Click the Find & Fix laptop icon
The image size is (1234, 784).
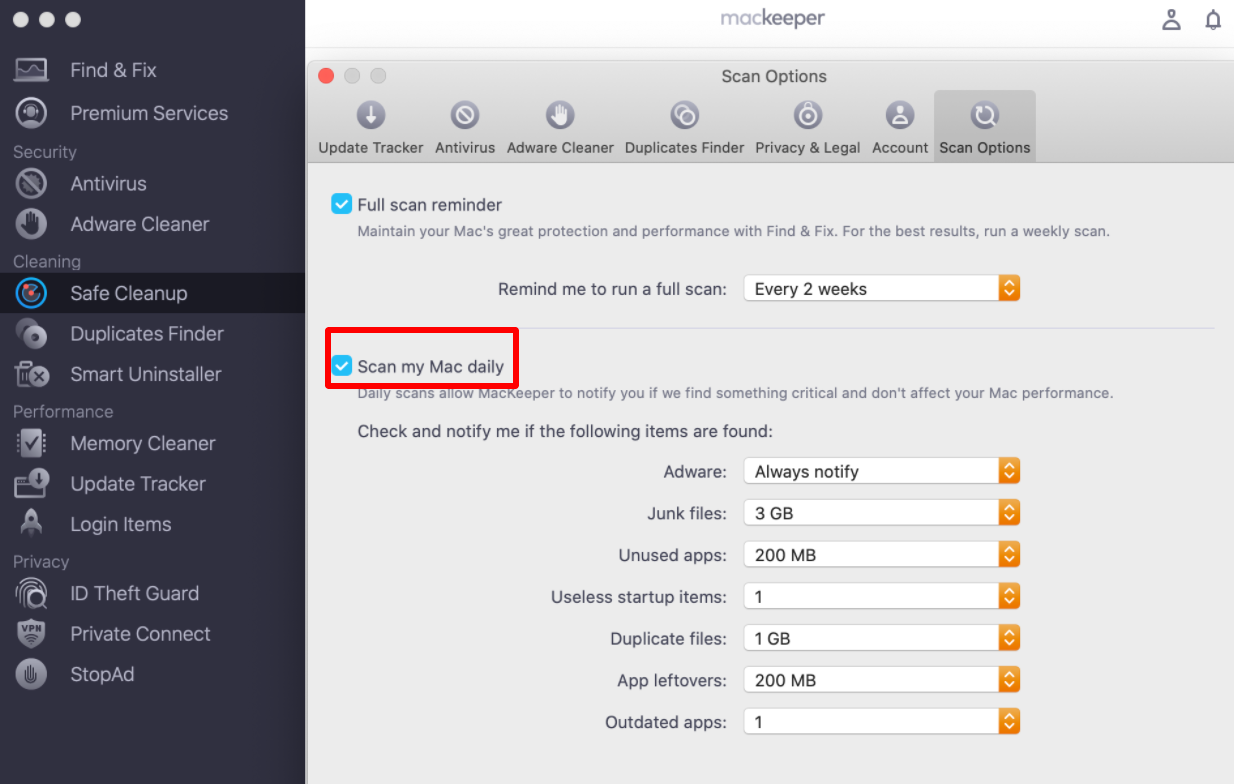pyautogui.click(x=31, y=70)
